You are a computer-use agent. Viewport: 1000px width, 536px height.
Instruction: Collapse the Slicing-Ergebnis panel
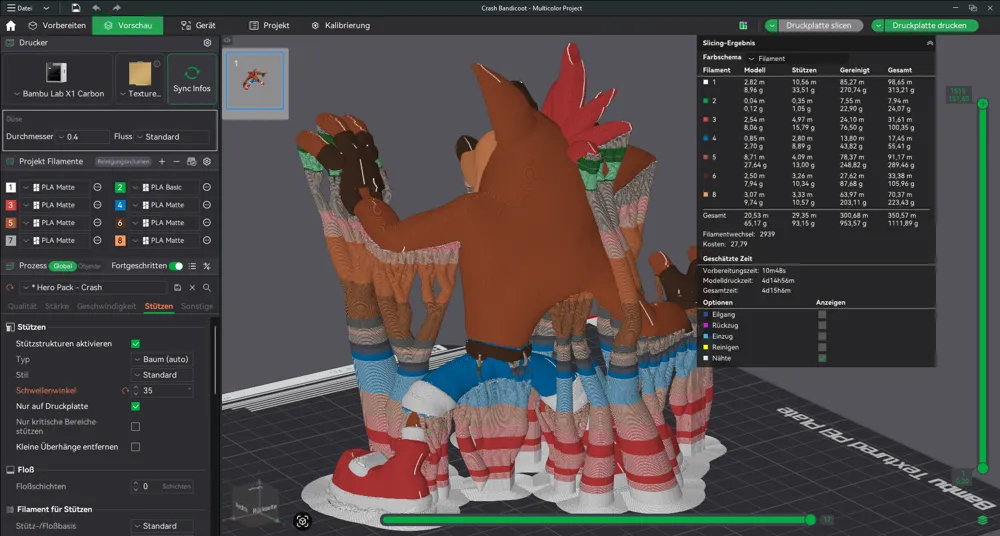[x=930, y=43]
